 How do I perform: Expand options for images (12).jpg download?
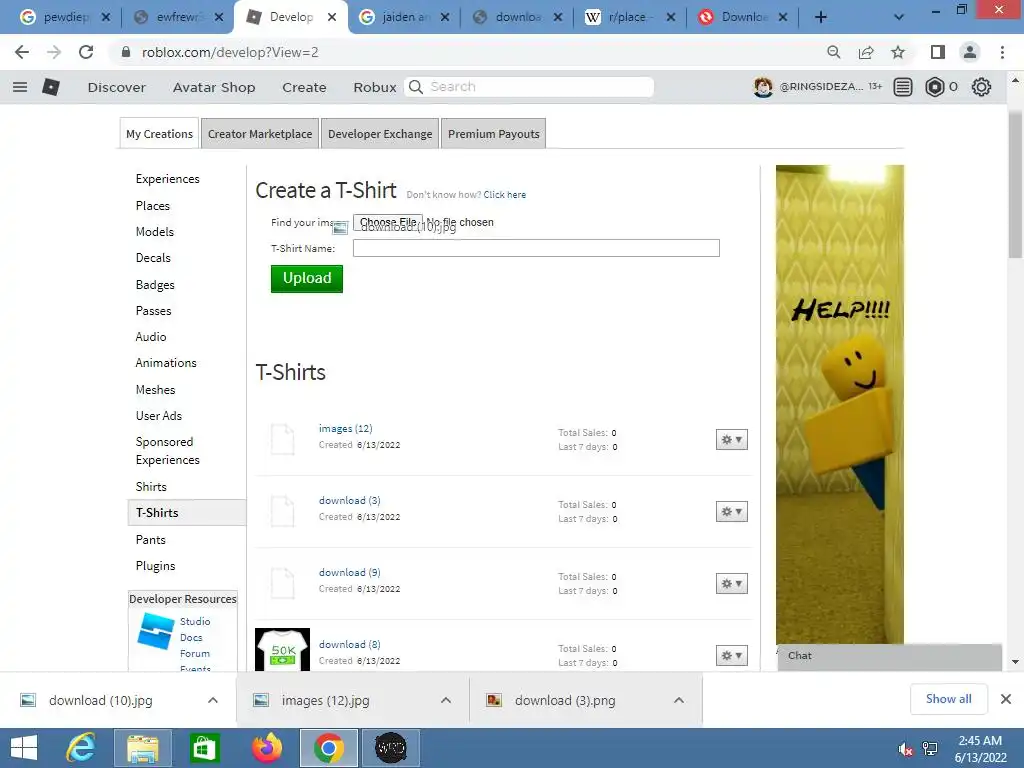click(446, 700)
